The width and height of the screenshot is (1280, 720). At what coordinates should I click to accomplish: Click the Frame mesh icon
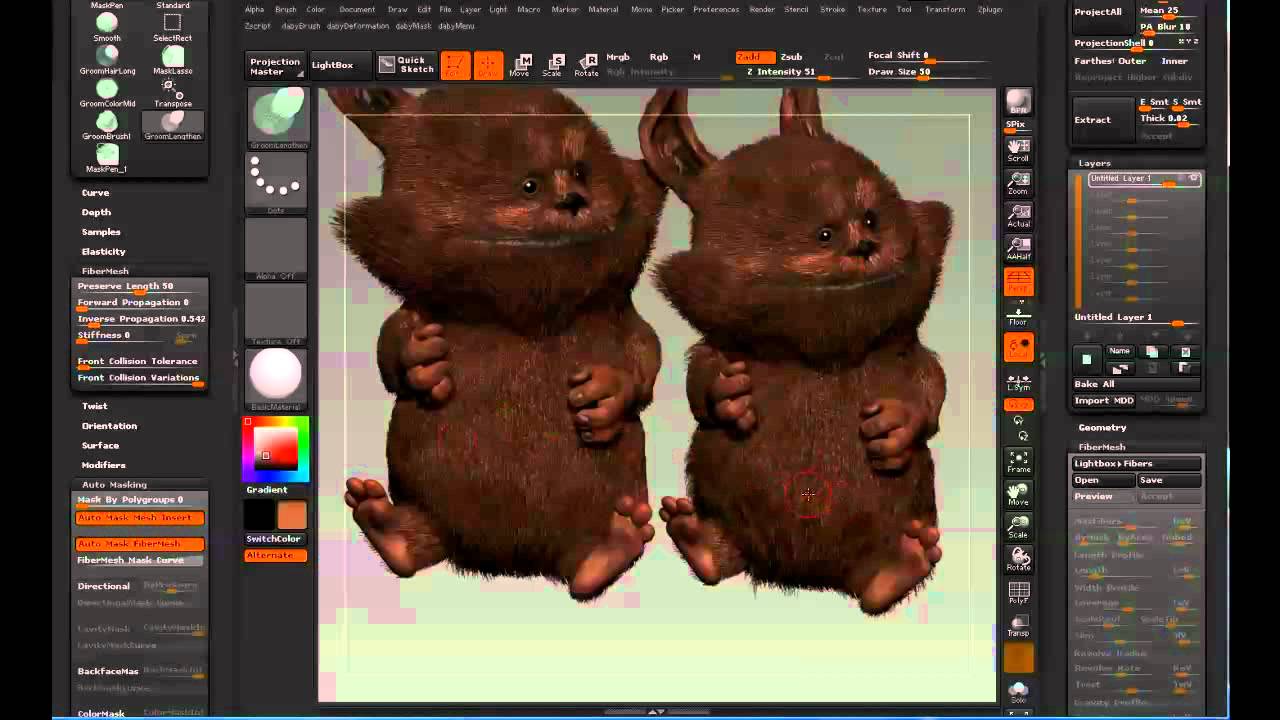click(x=1018, y=461)
